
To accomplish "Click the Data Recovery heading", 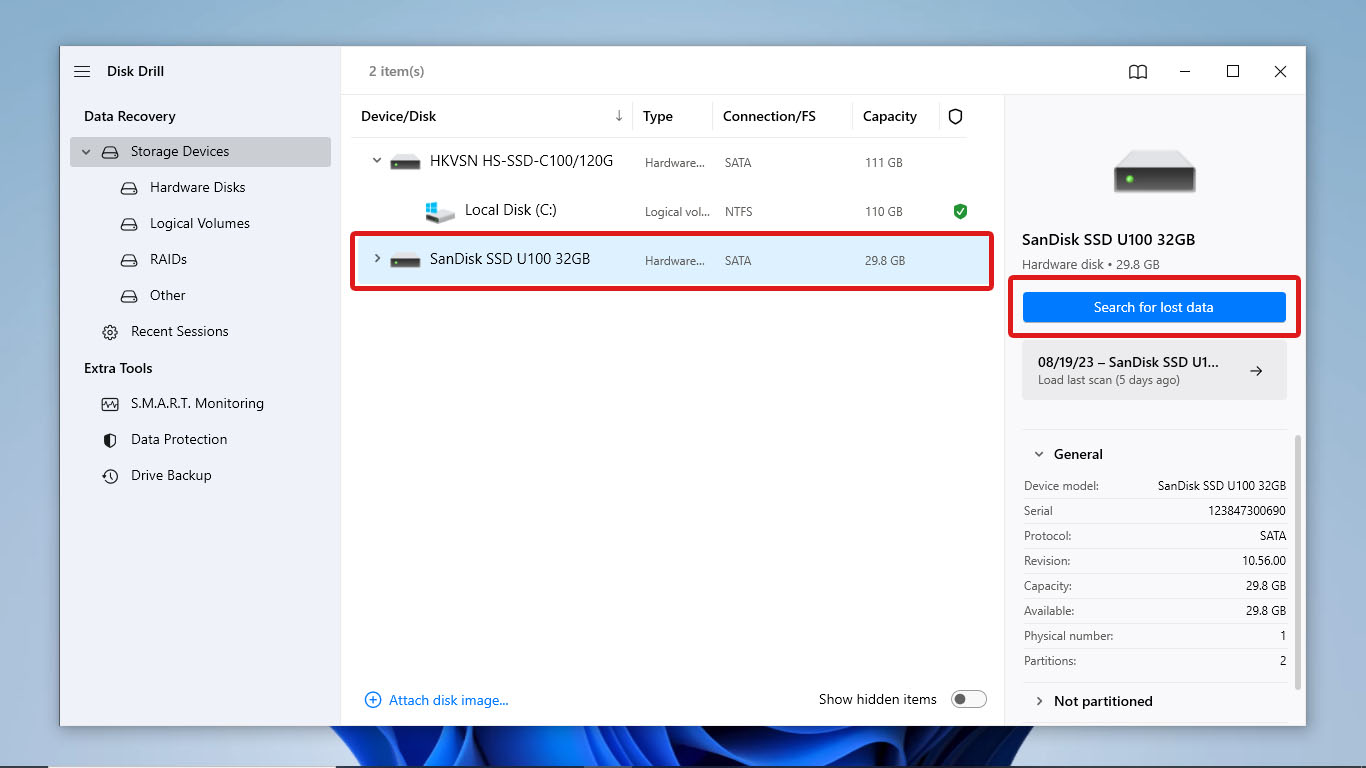I will 130,117.
